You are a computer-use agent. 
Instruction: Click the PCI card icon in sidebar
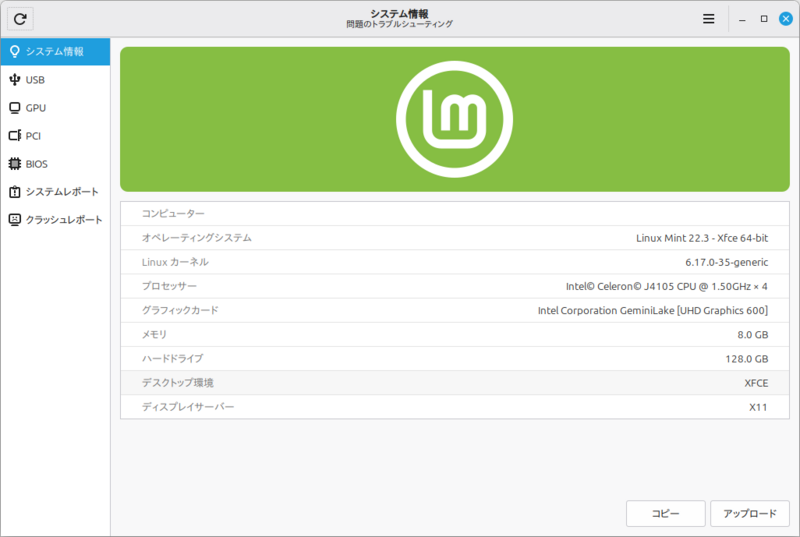[x=15, y=136]
